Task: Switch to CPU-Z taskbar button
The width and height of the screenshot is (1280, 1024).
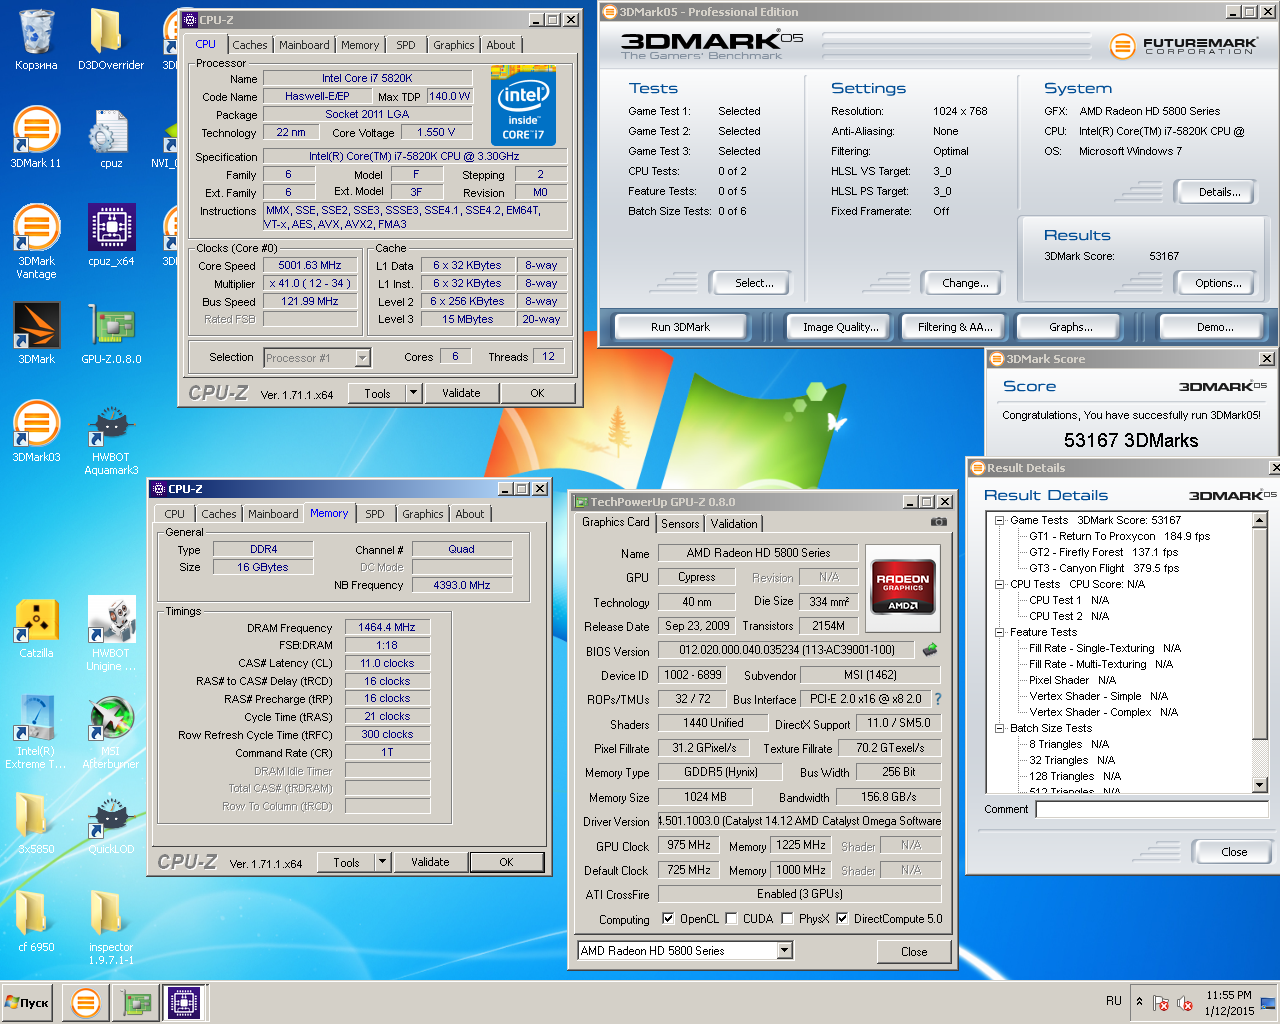Action: (183, 1002)
